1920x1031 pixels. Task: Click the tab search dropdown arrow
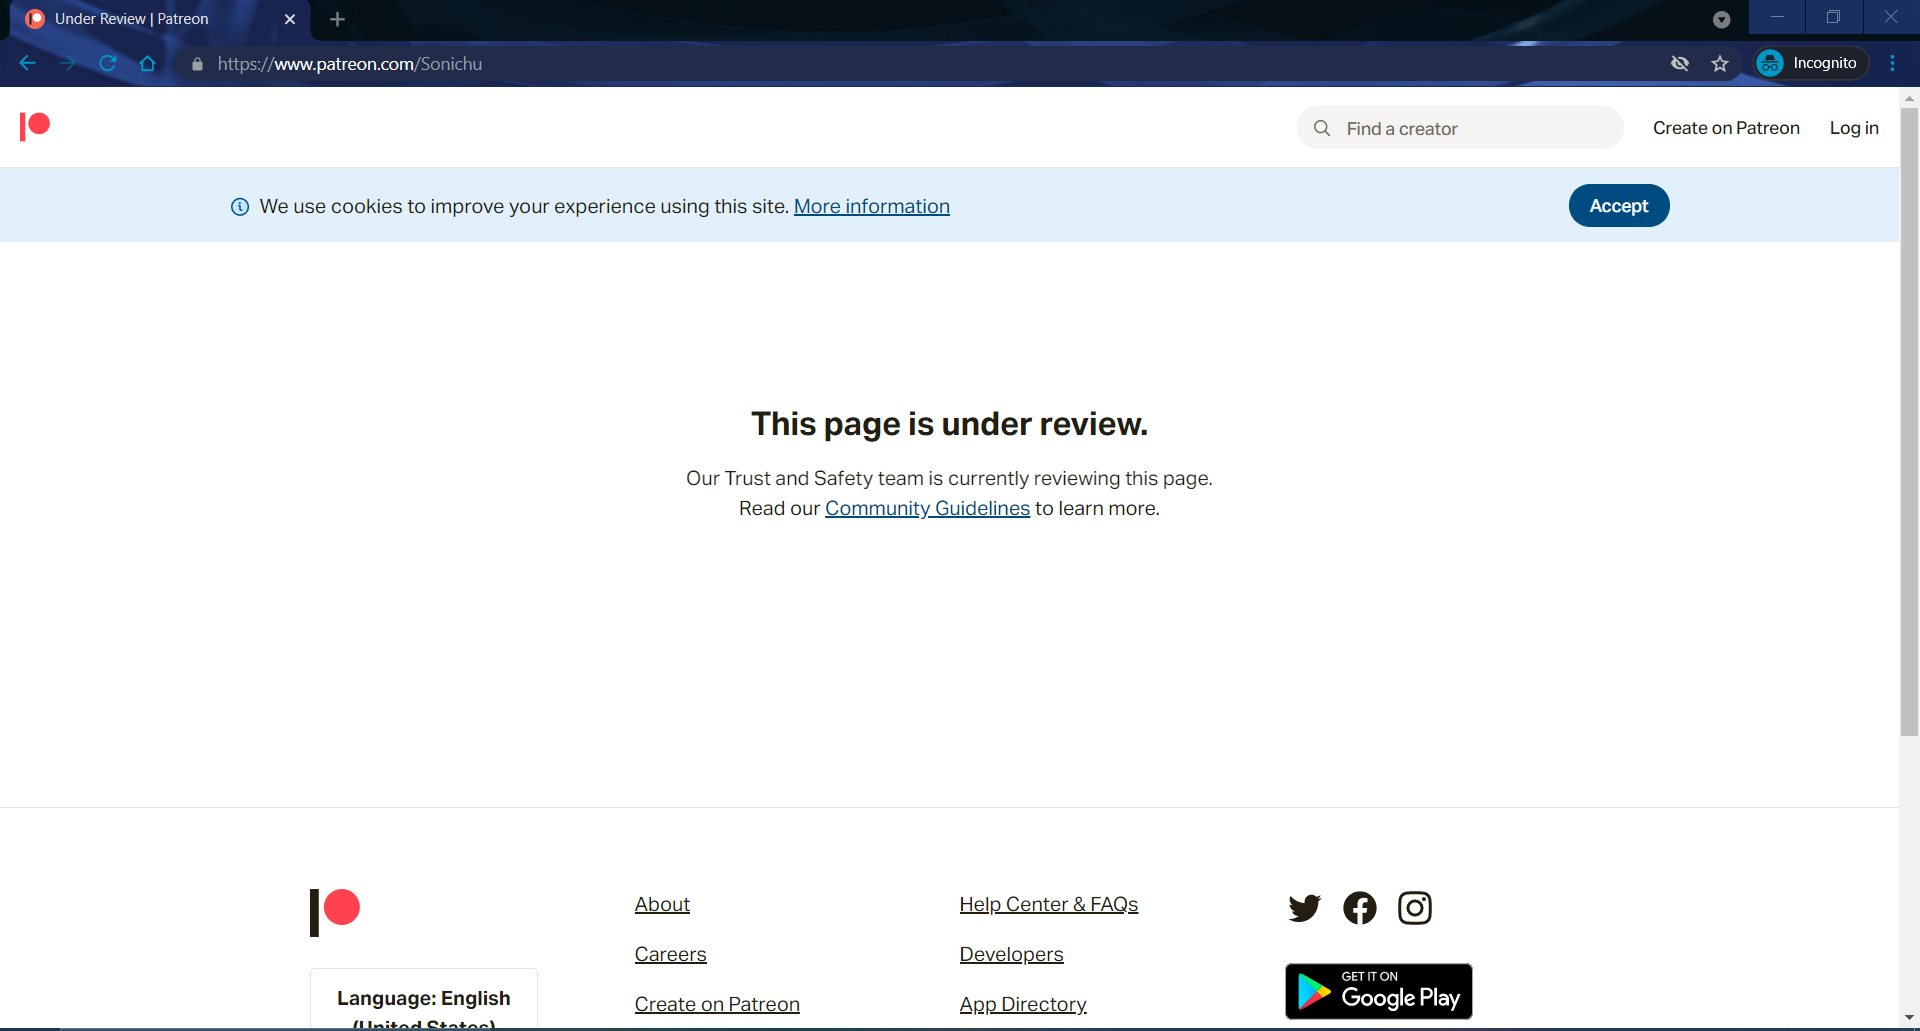coord(1721,19)
